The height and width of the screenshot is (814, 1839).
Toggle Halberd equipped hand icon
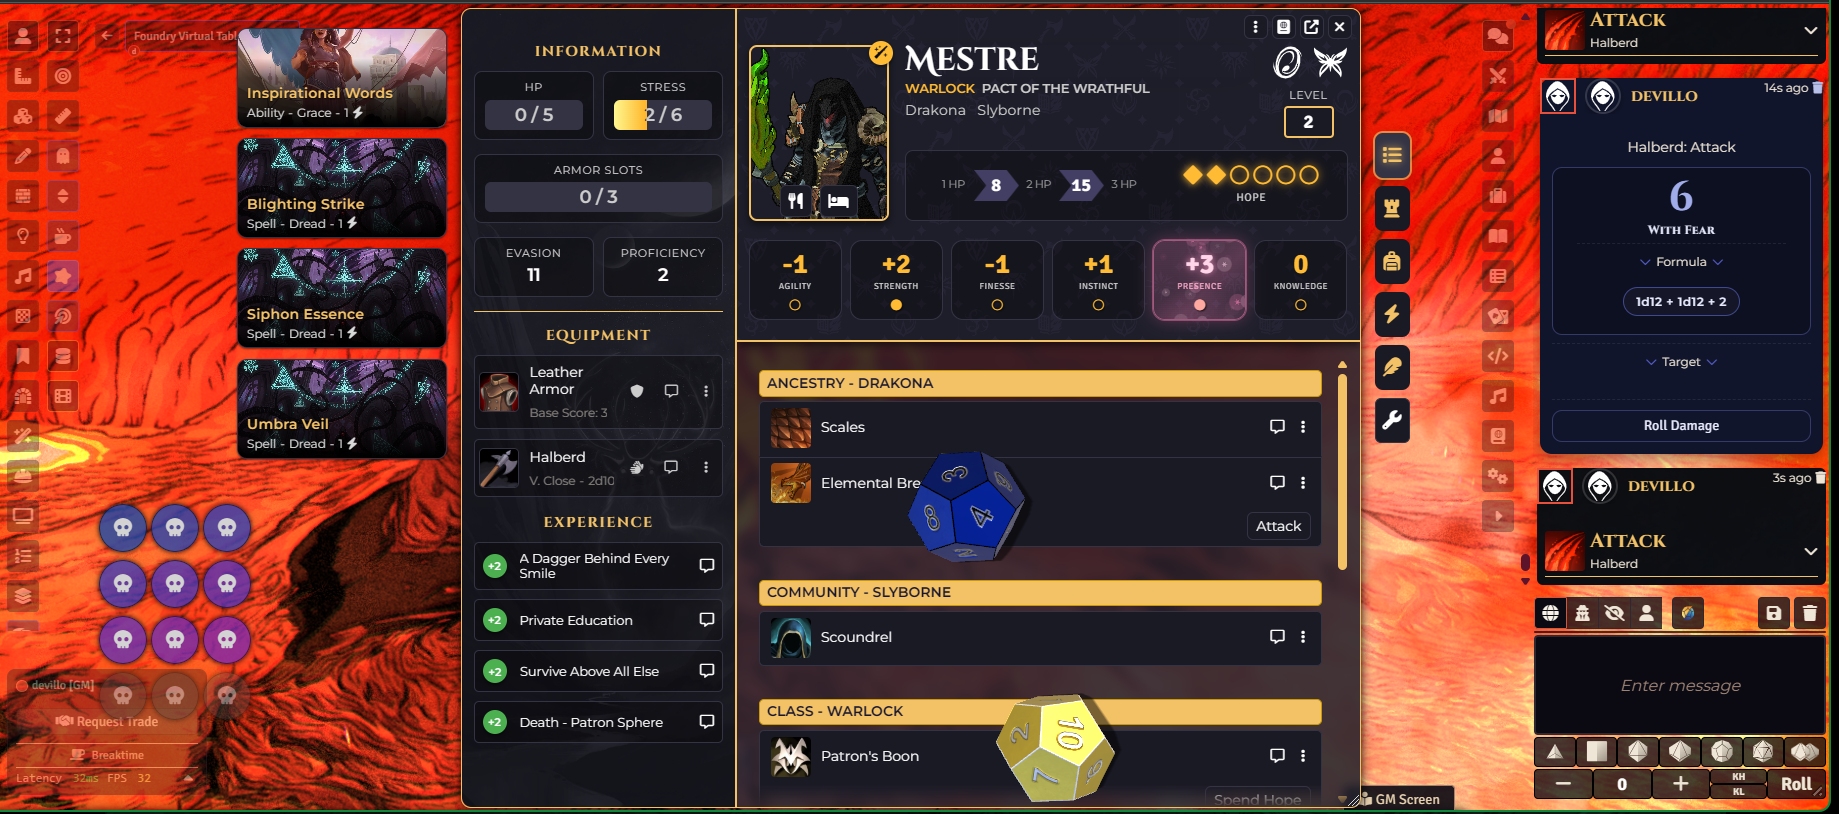[x=637, y=467]
